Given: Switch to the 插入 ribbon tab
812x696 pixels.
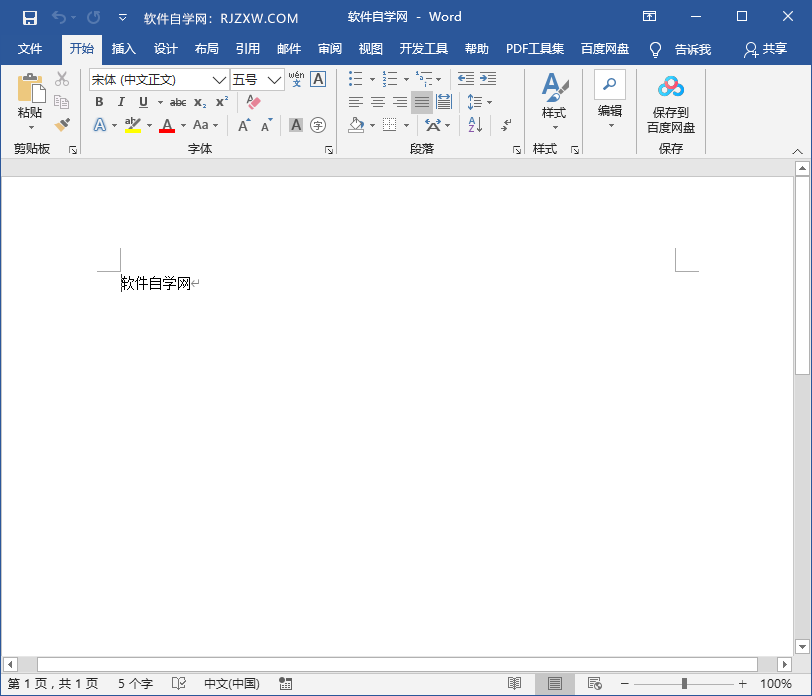Looking at the screenshot, I should 123,49.
